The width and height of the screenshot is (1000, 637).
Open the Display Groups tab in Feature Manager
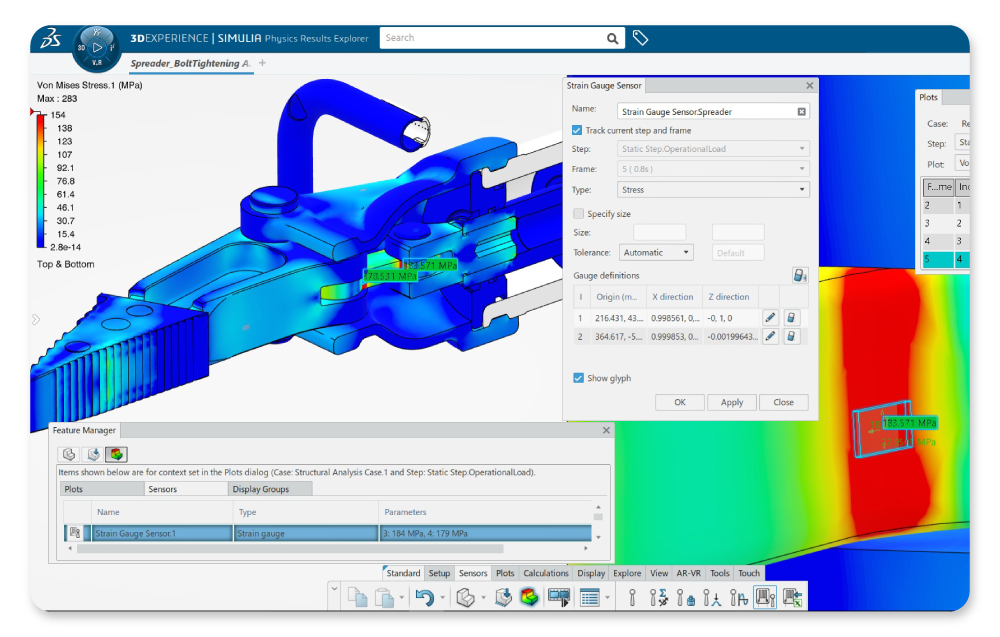[x=270, y=489]
